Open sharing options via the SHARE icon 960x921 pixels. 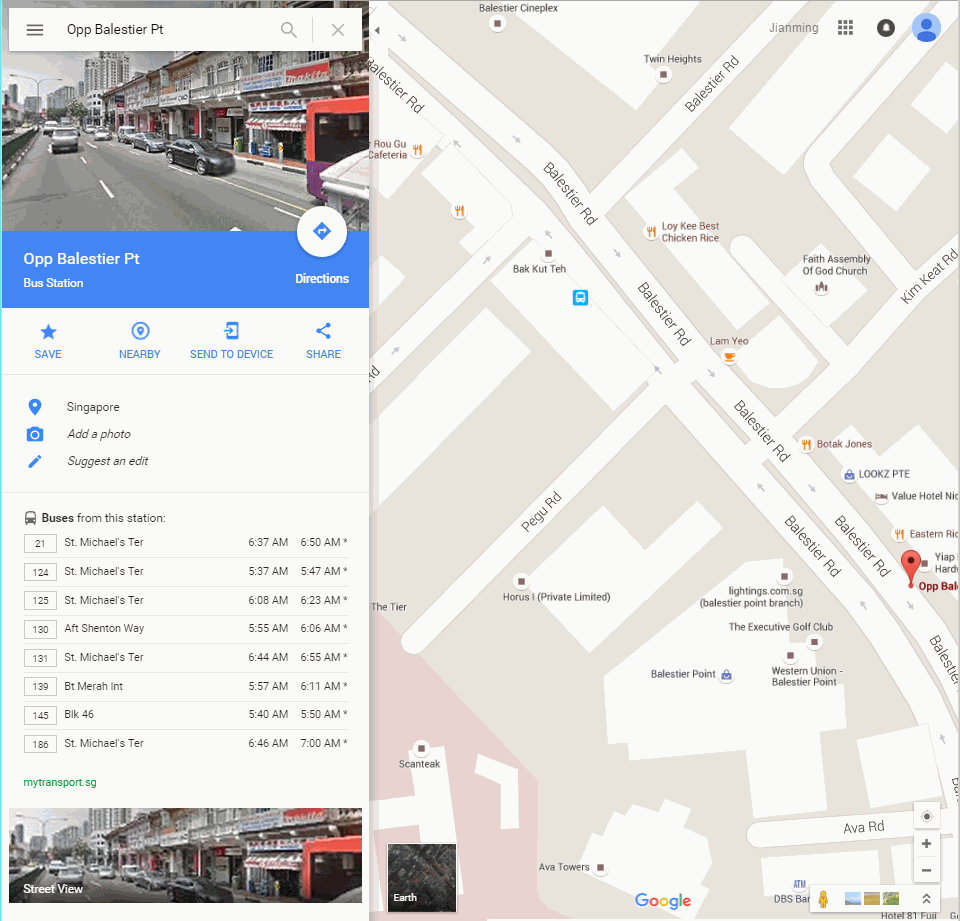pos(323,330)
